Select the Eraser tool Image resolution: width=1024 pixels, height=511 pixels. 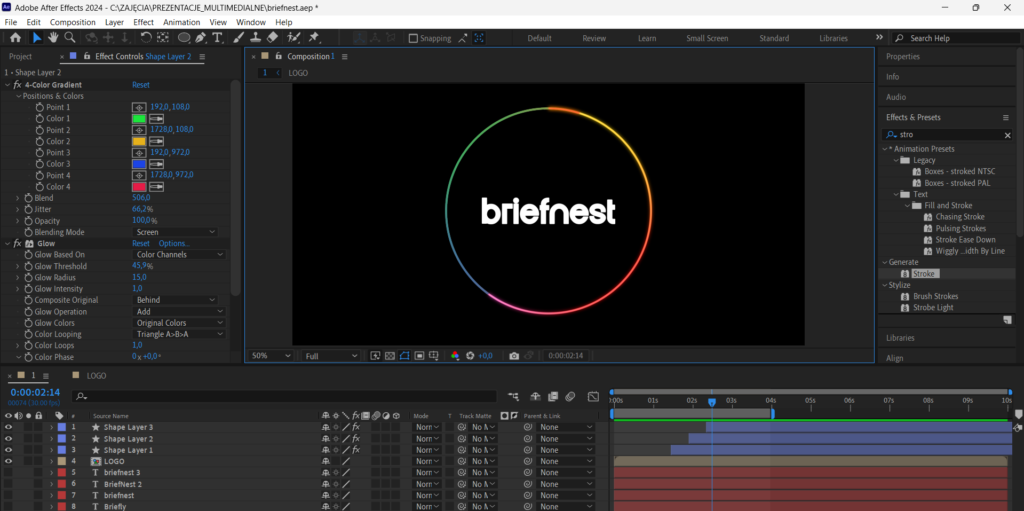pos(273,38)
